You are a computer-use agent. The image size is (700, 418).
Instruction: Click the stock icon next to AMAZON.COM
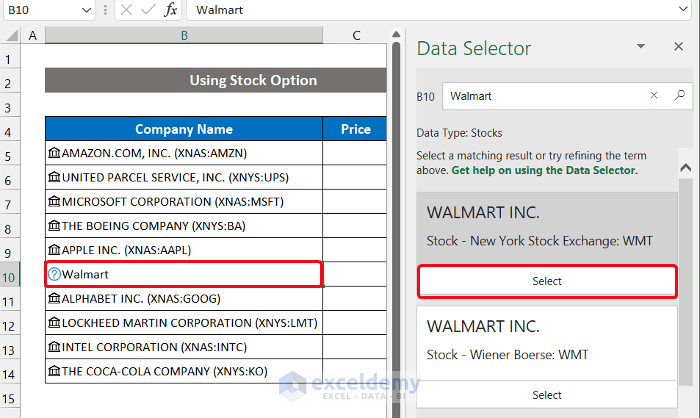(x=54, y=153)
